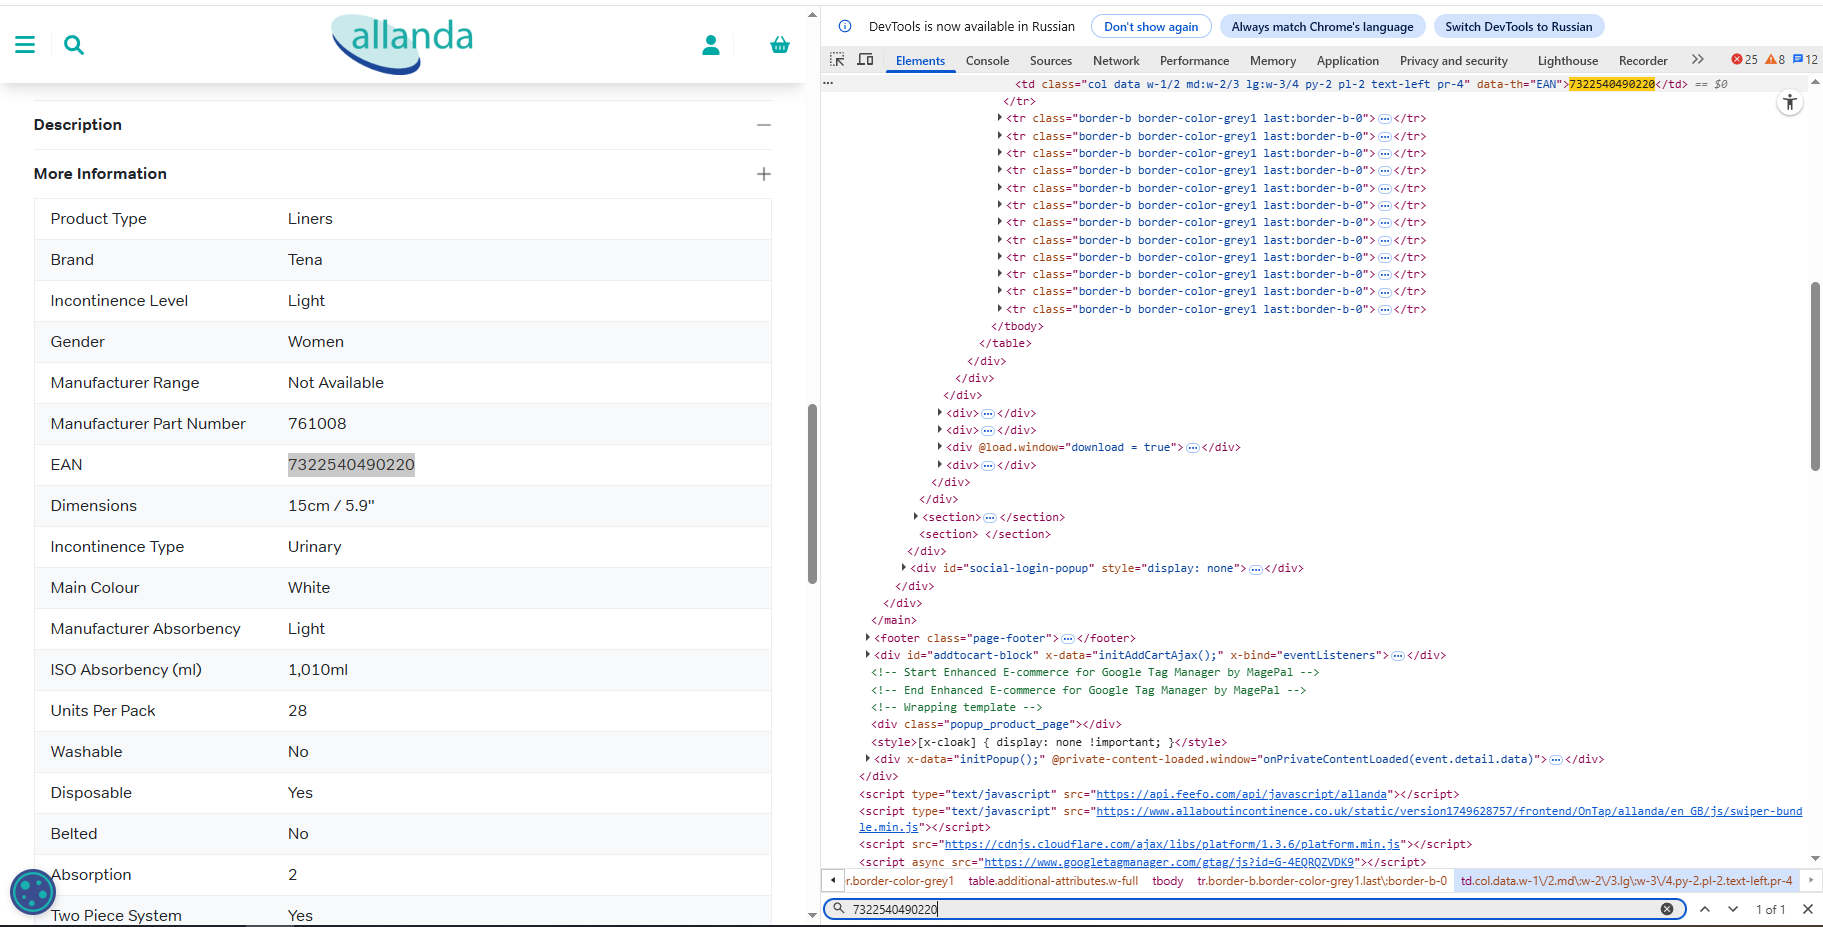Switch to the Console tab

coord(987,61)
